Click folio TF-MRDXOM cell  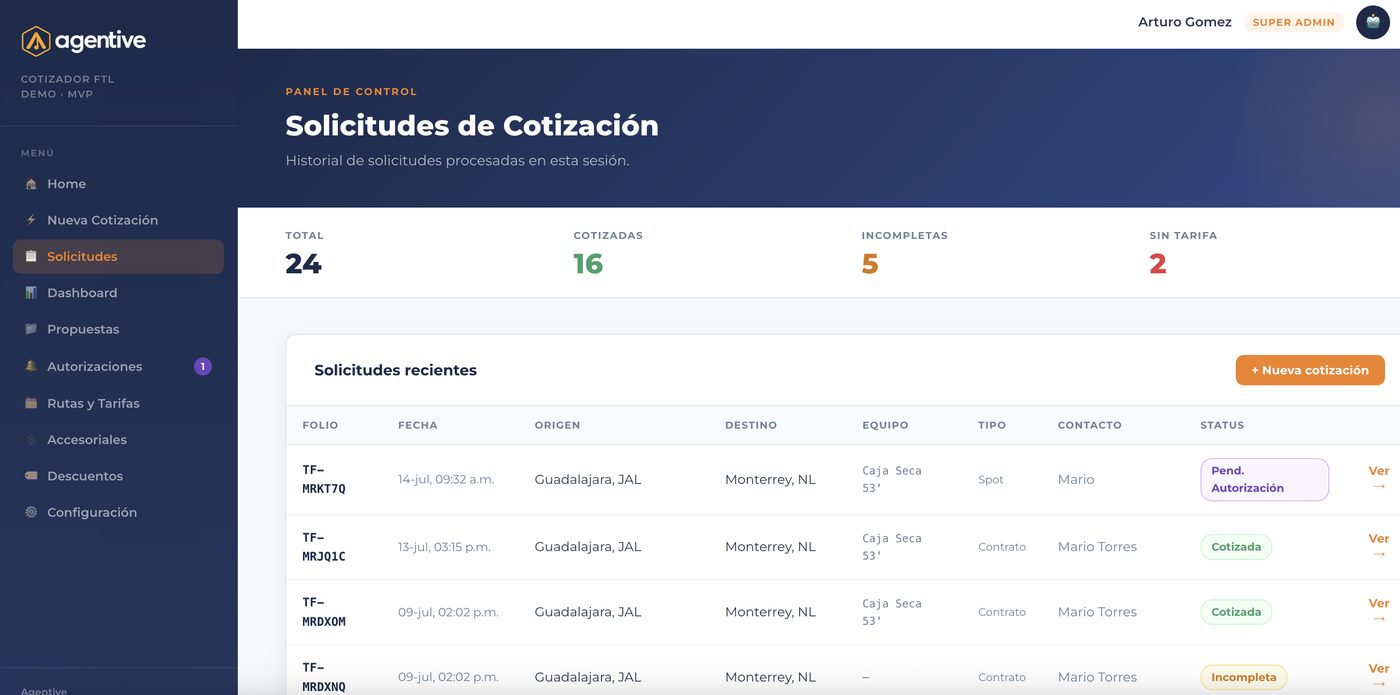[x=324, y=612]
